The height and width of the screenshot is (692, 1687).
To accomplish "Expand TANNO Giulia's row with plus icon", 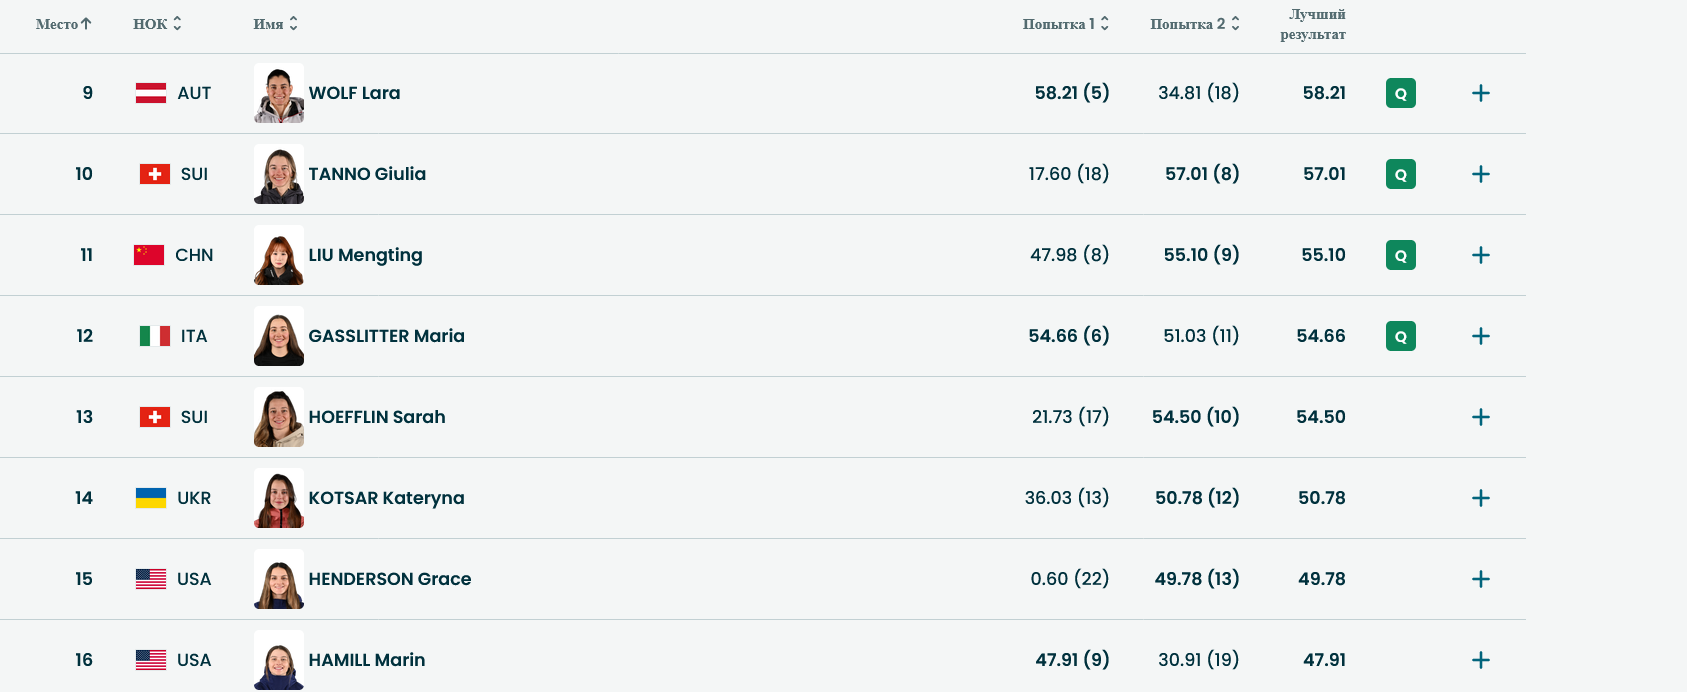I will pos(1481,174).
